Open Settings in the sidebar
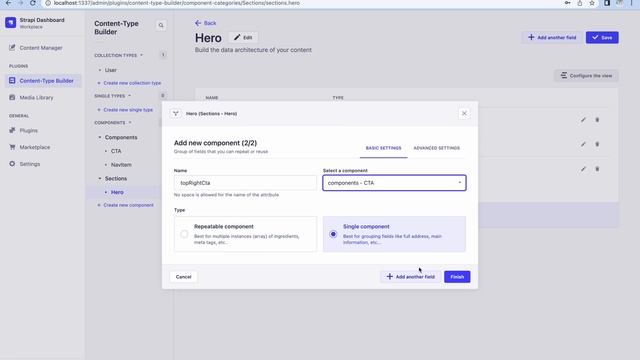640x360 pixels. coord(25,164)
